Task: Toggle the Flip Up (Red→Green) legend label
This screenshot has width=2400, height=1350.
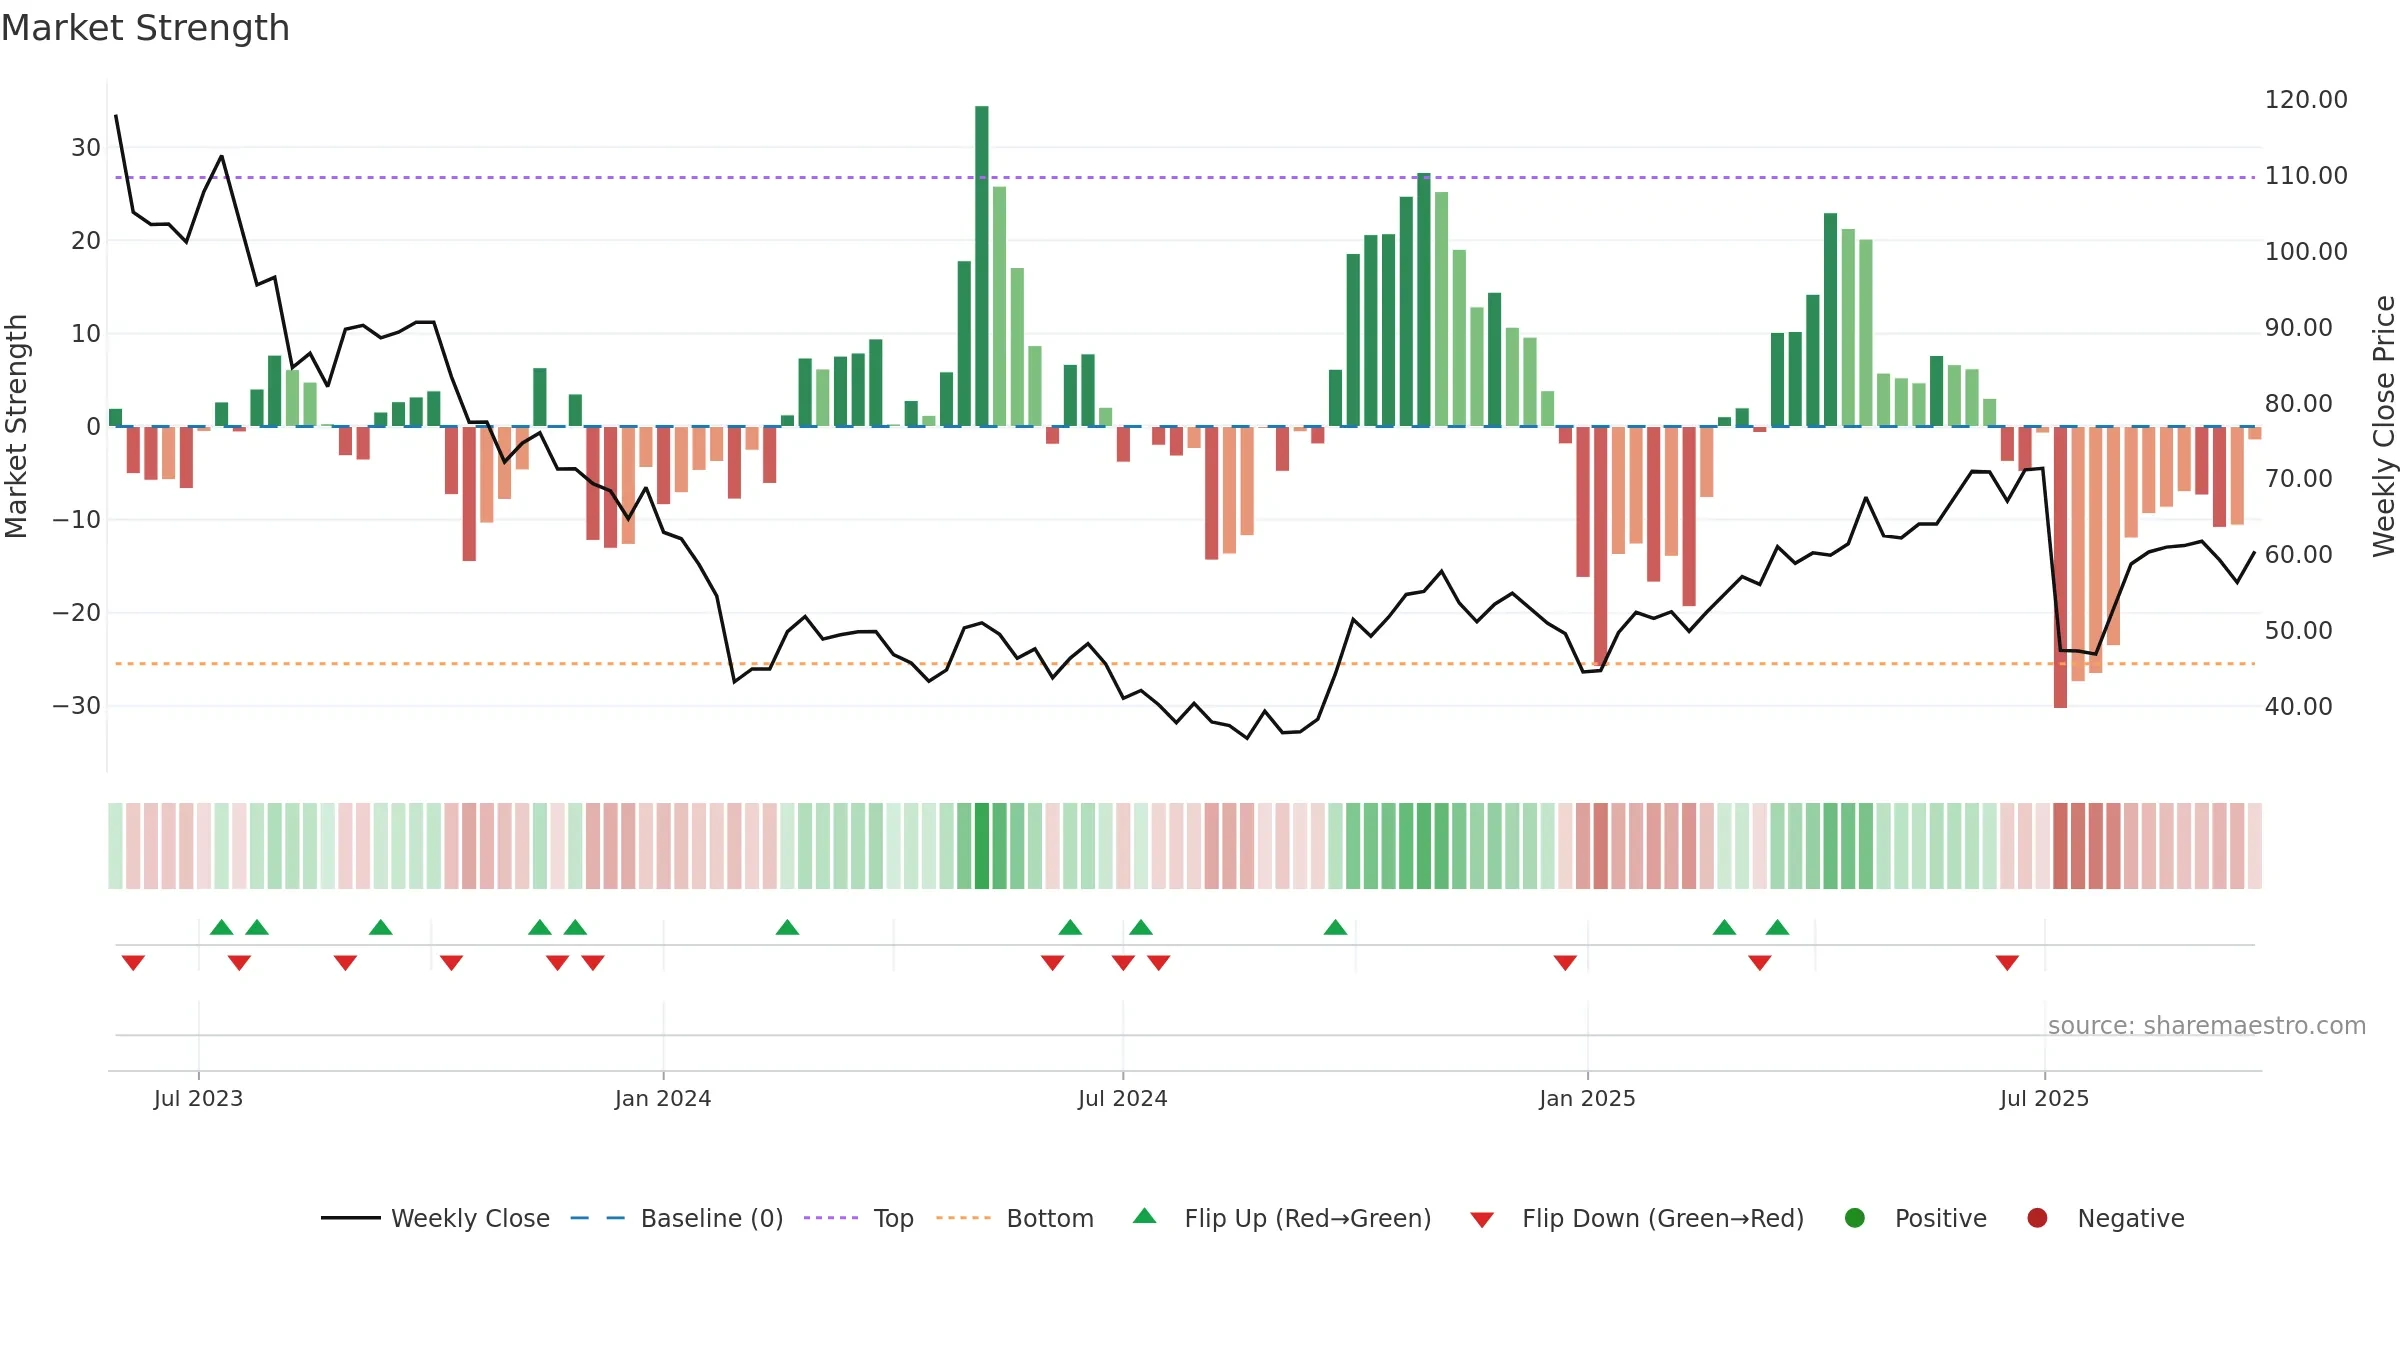Action: coord(1308,1218)
